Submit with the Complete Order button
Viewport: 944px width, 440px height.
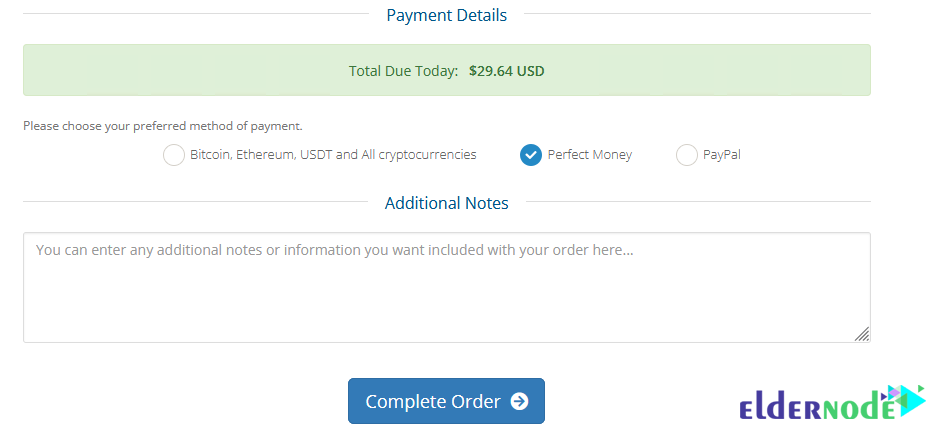(446, 401)
